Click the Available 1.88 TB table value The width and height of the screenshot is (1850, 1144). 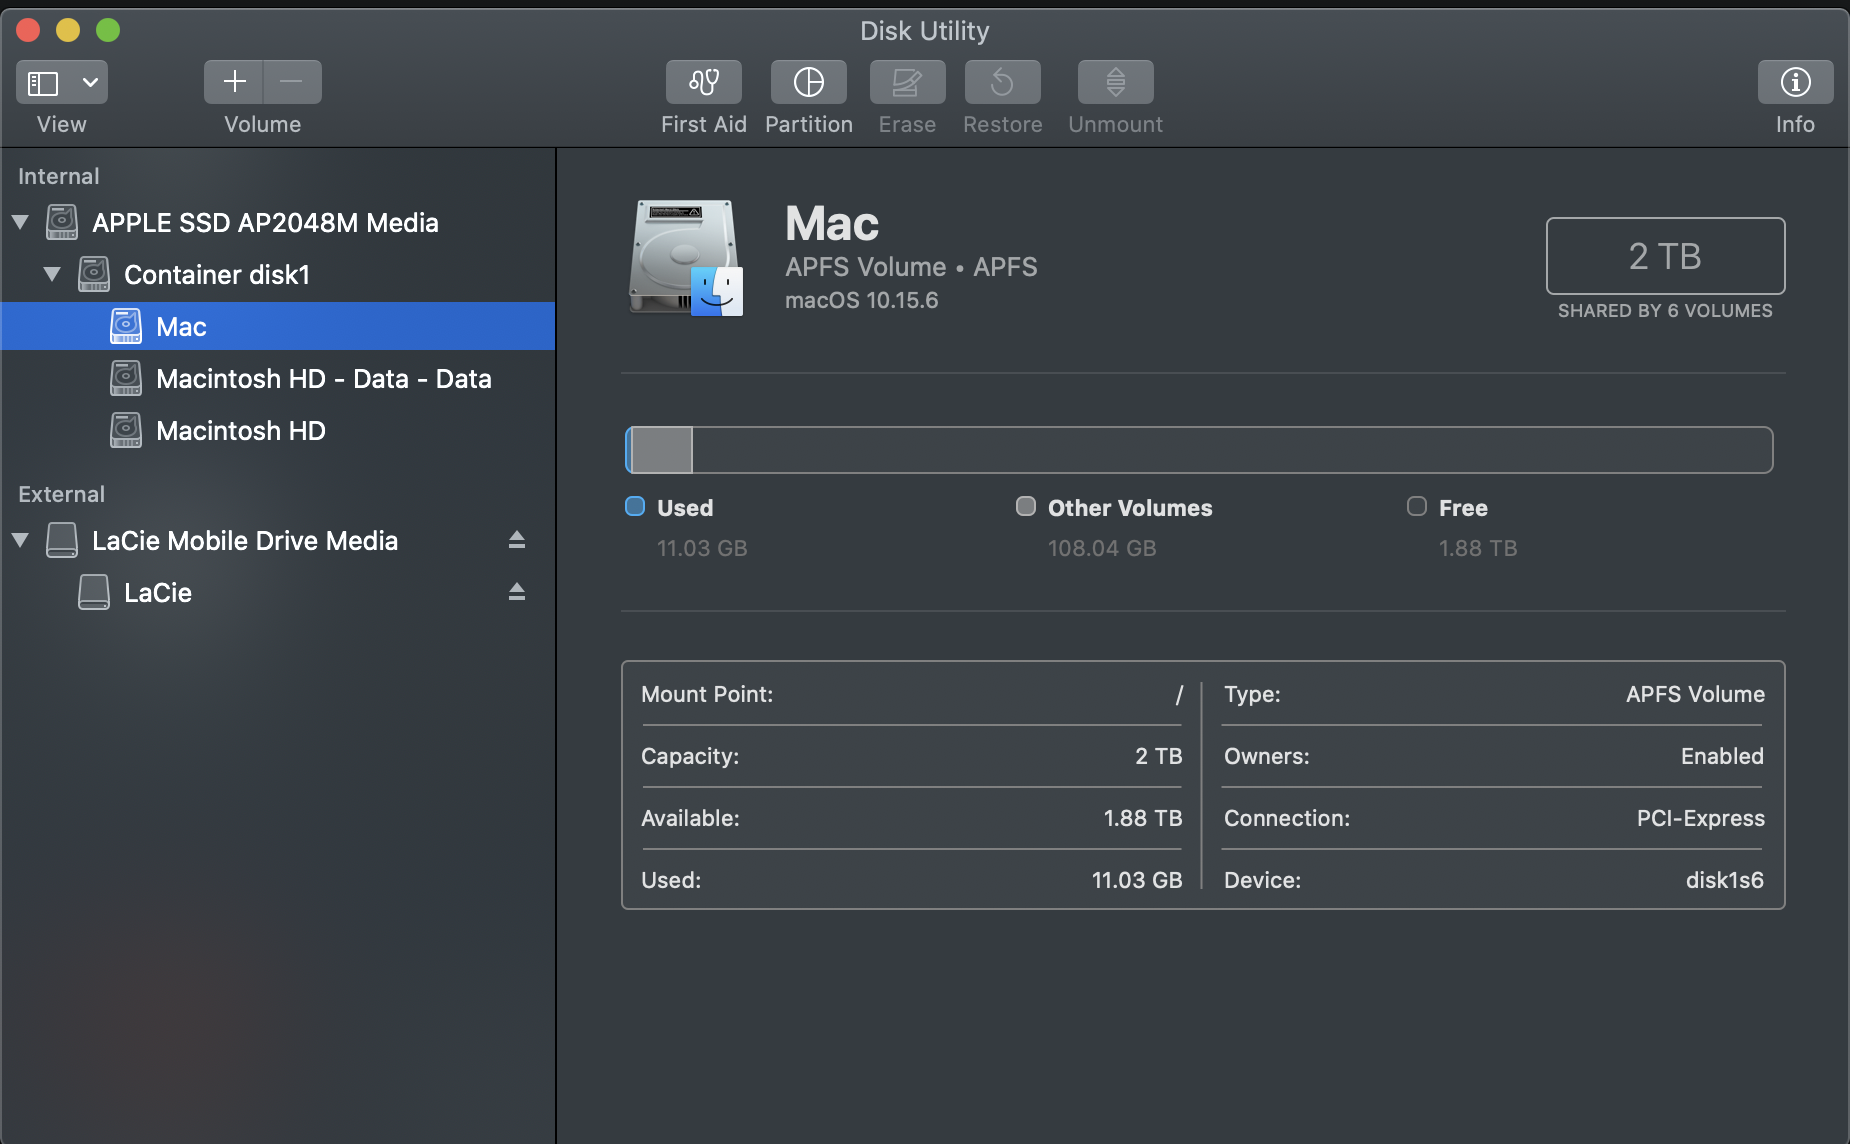pyautogui.click(x=1143, y=818)
